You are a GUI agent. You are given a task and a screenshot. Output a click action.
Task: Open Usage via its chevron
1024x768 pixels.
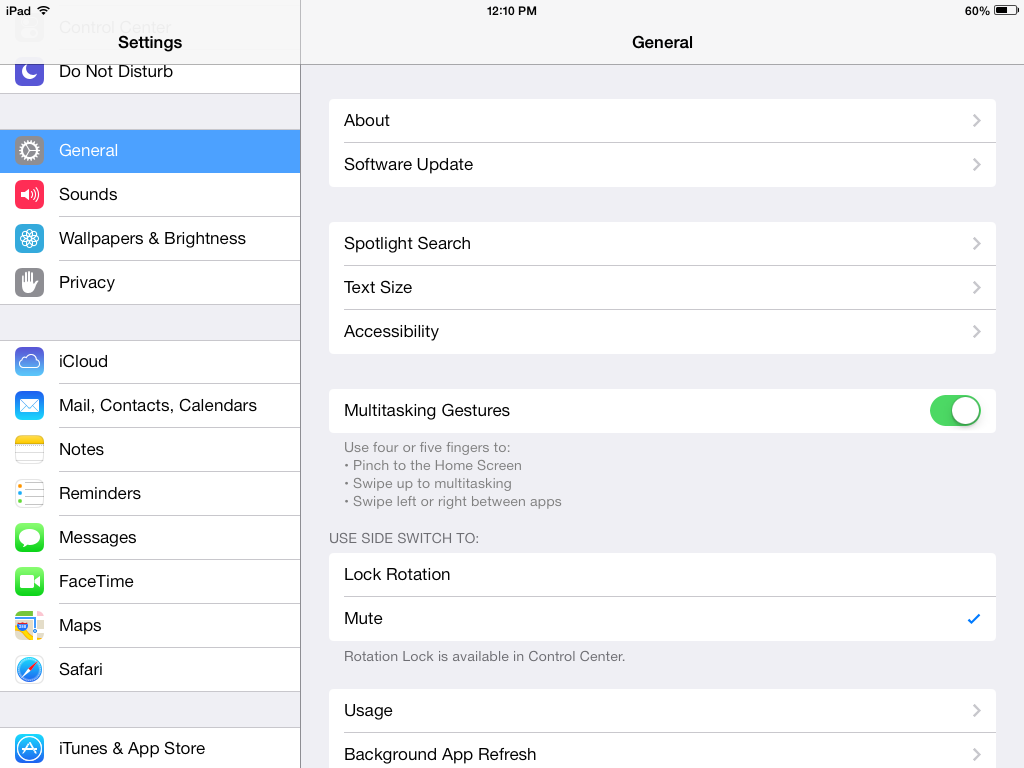click(x=976, y=711)
